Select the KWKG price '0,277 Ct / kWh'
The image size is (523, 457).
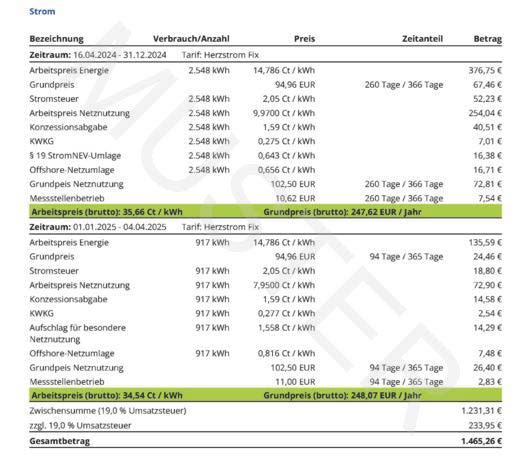[x=287, y=314]
